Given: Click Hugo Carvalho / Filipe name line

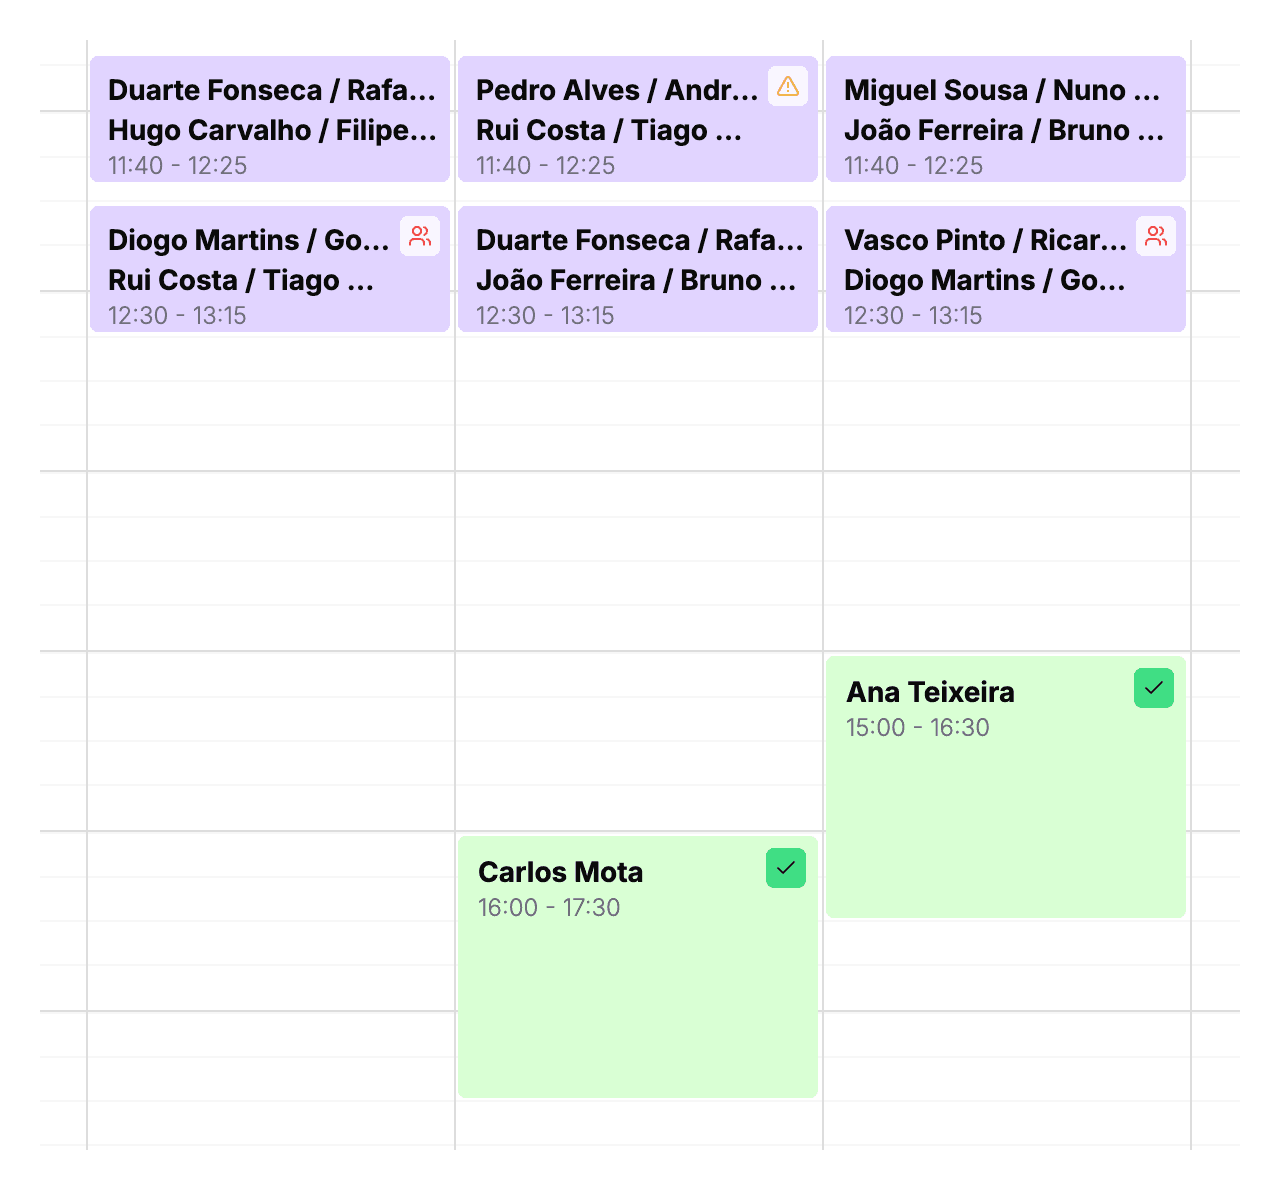Looking at the screenshot, I should (273, 130).
